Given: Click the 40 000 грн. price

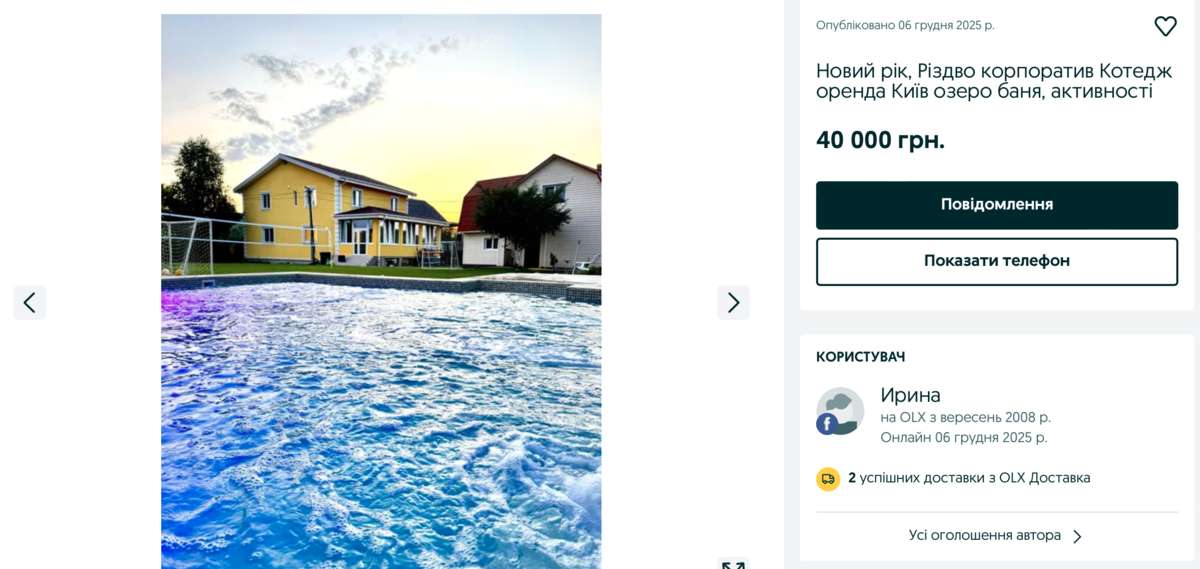Looking at the screenshot, I should click(880, 140).
